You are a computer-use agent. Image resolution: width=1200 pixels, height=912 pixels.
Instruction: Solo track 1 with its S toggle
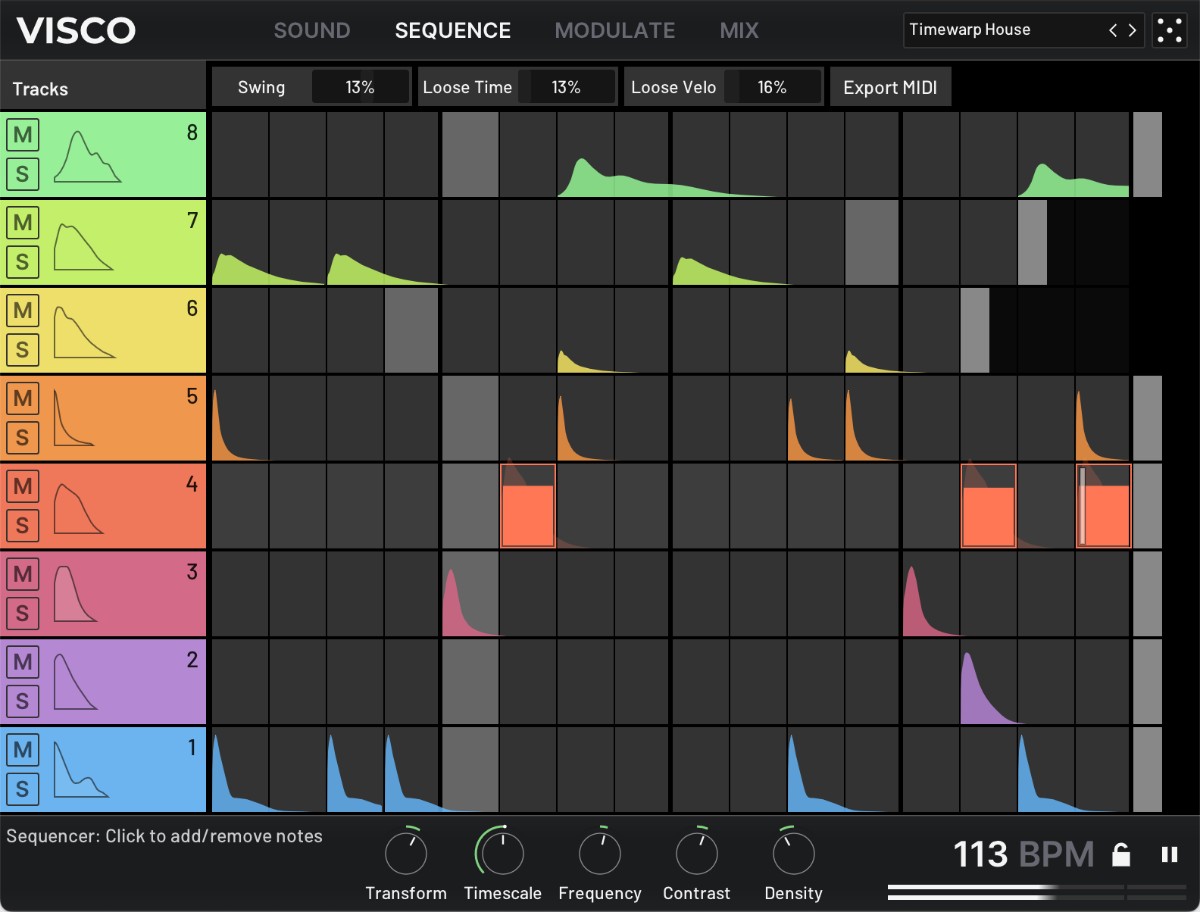pos(22,788)
